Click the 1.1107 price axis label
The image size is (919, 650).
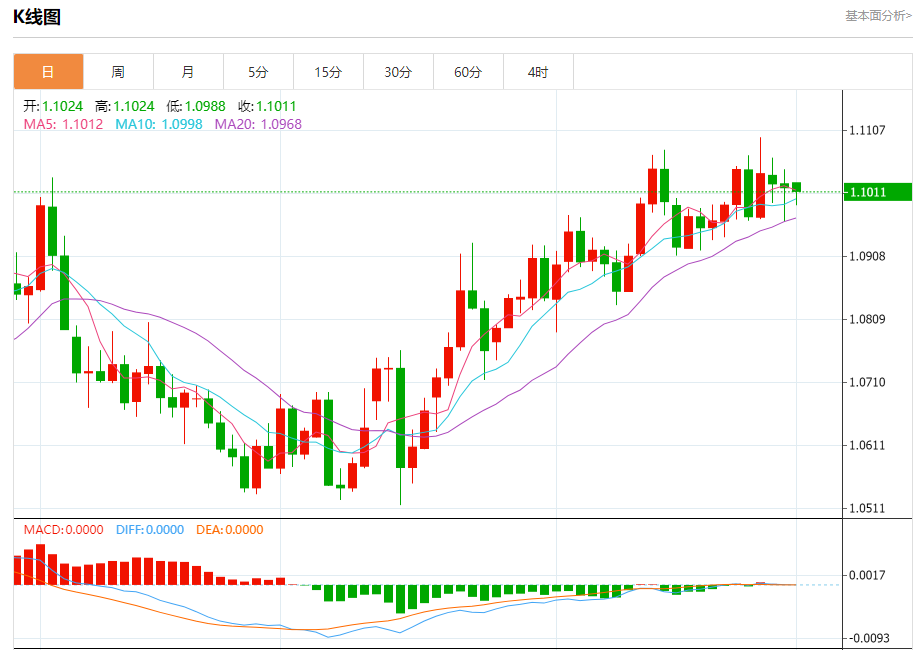pyautogui.click(x=867, y=130)
